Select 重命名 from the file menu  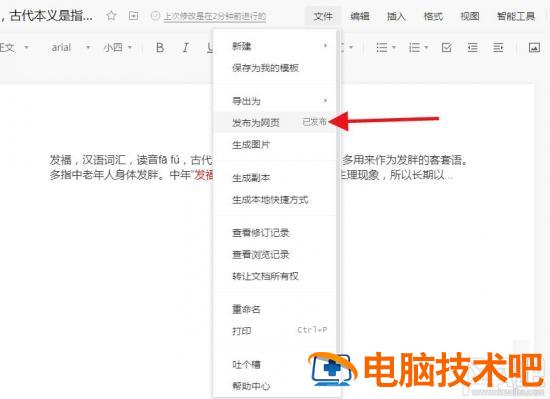tap(275, 309)
